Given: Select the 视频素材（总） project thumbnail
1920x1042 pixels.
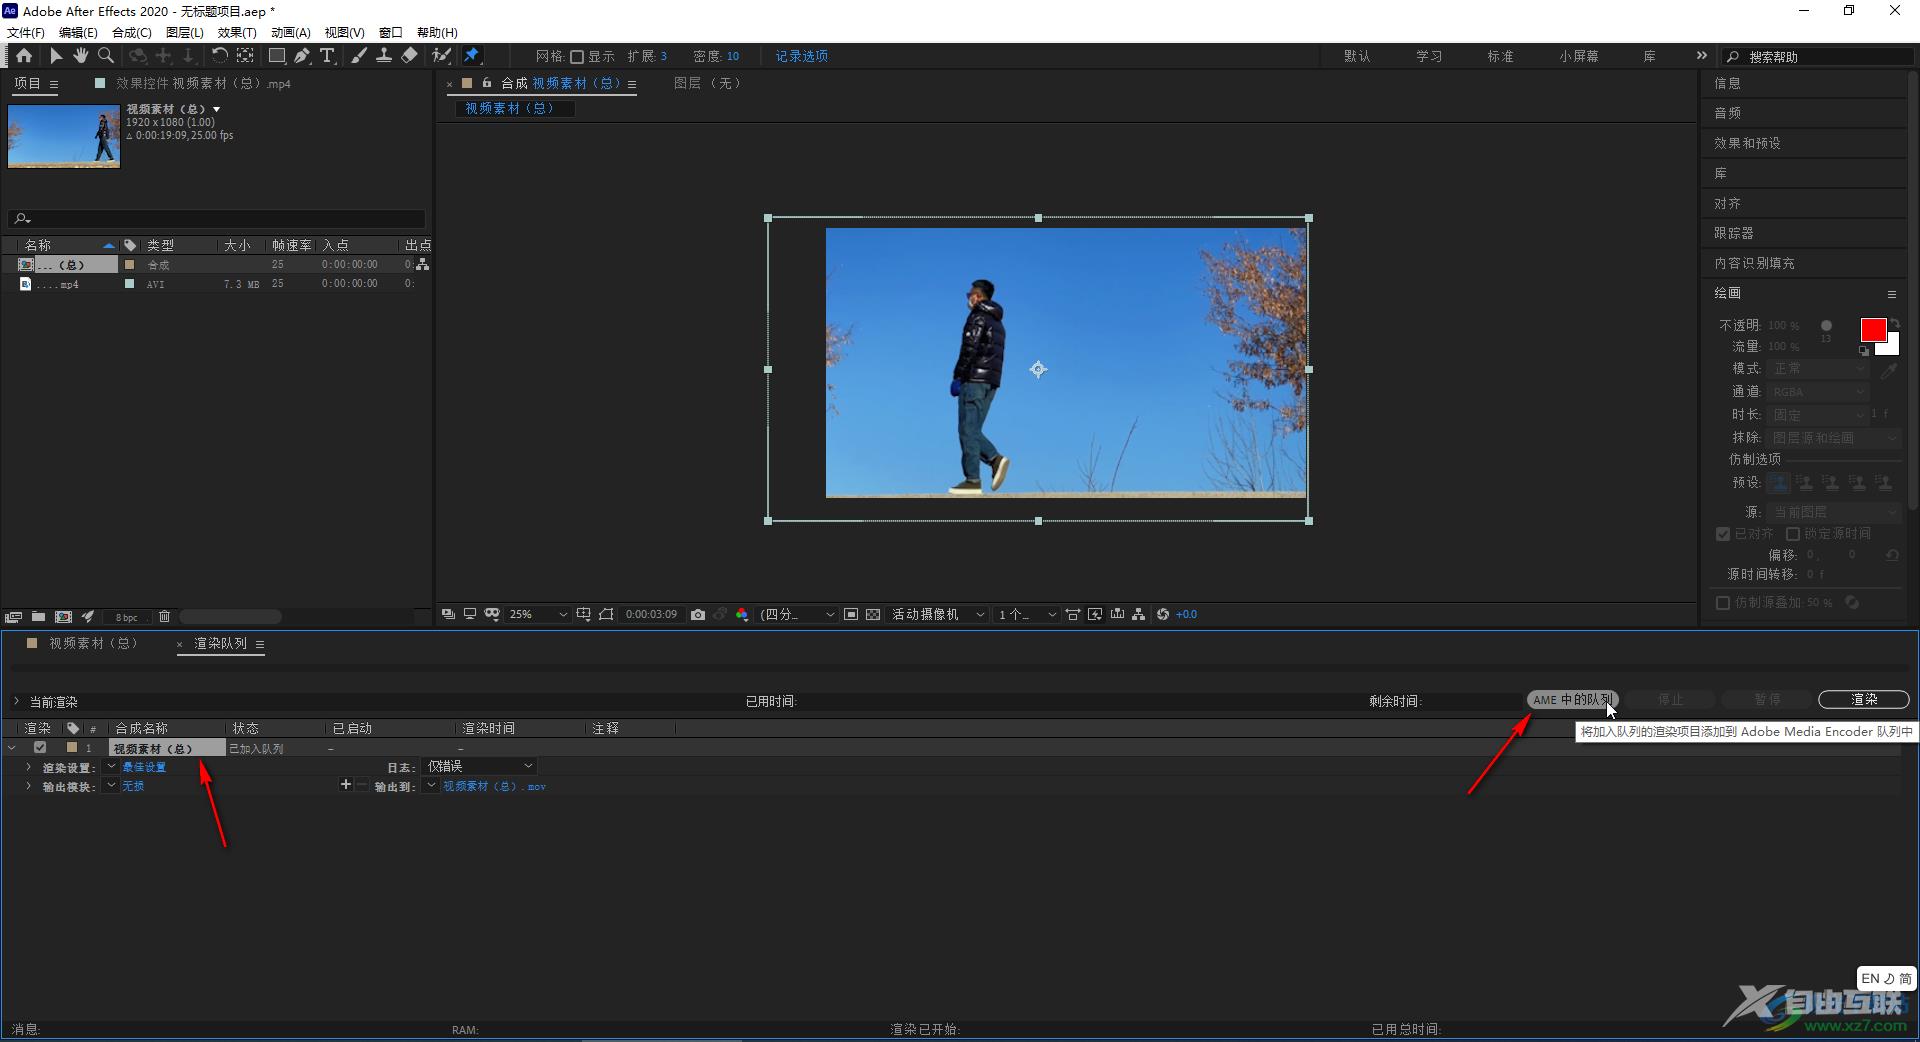Looking at the screenshot, I should [64, 136].
